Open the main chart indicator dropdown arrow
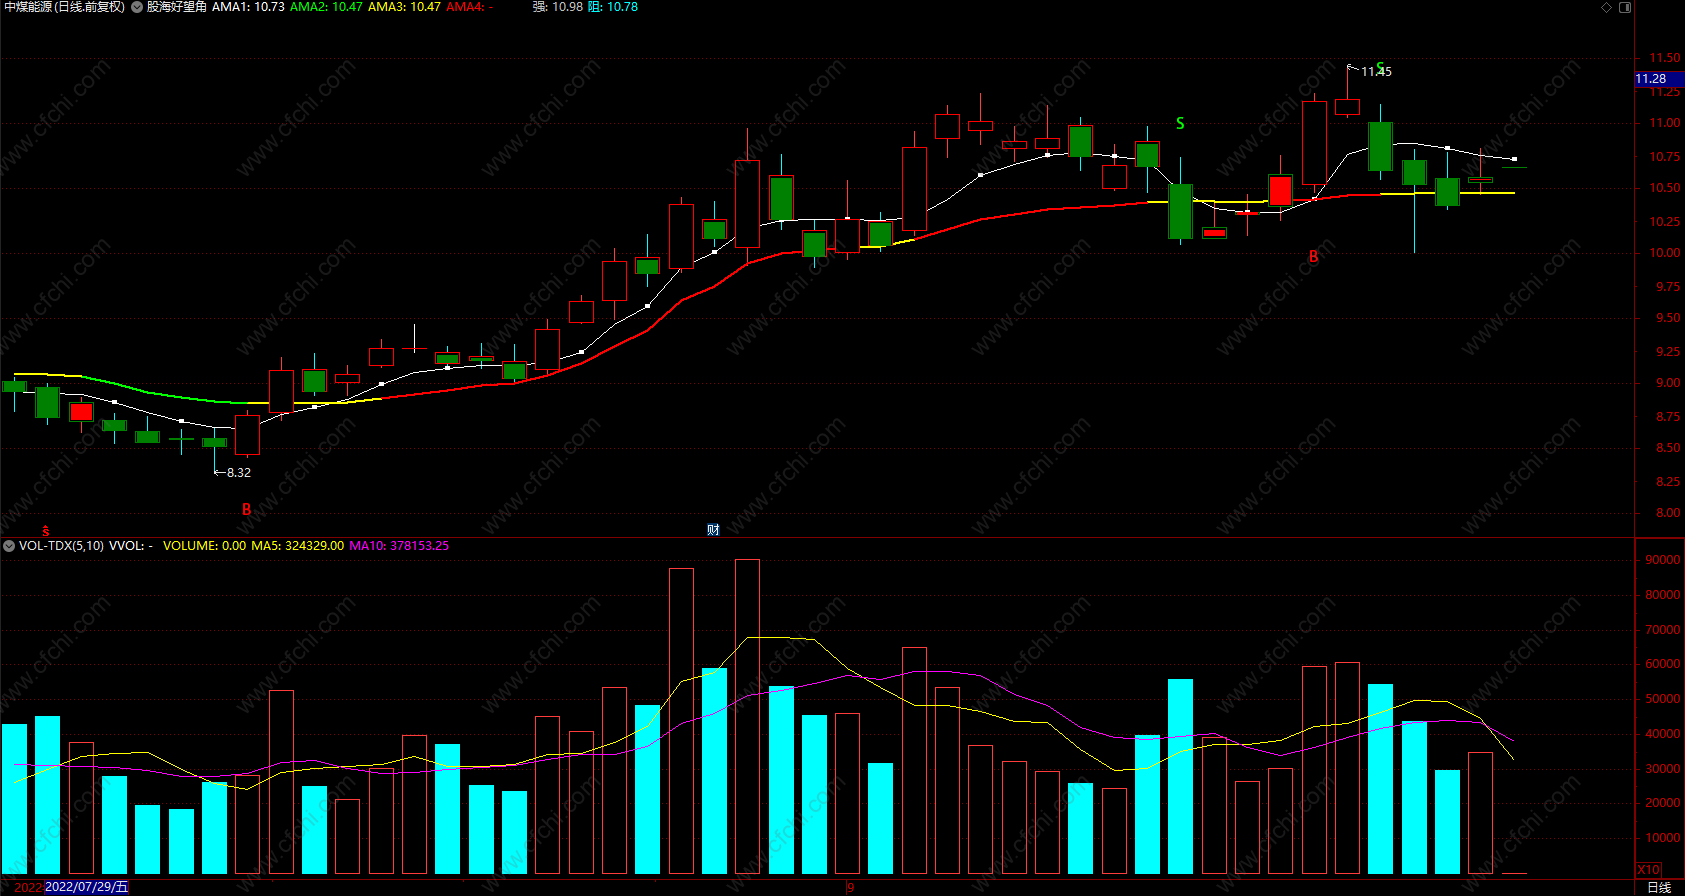Viewport: 1685px width, 896px height. (137, 7)
